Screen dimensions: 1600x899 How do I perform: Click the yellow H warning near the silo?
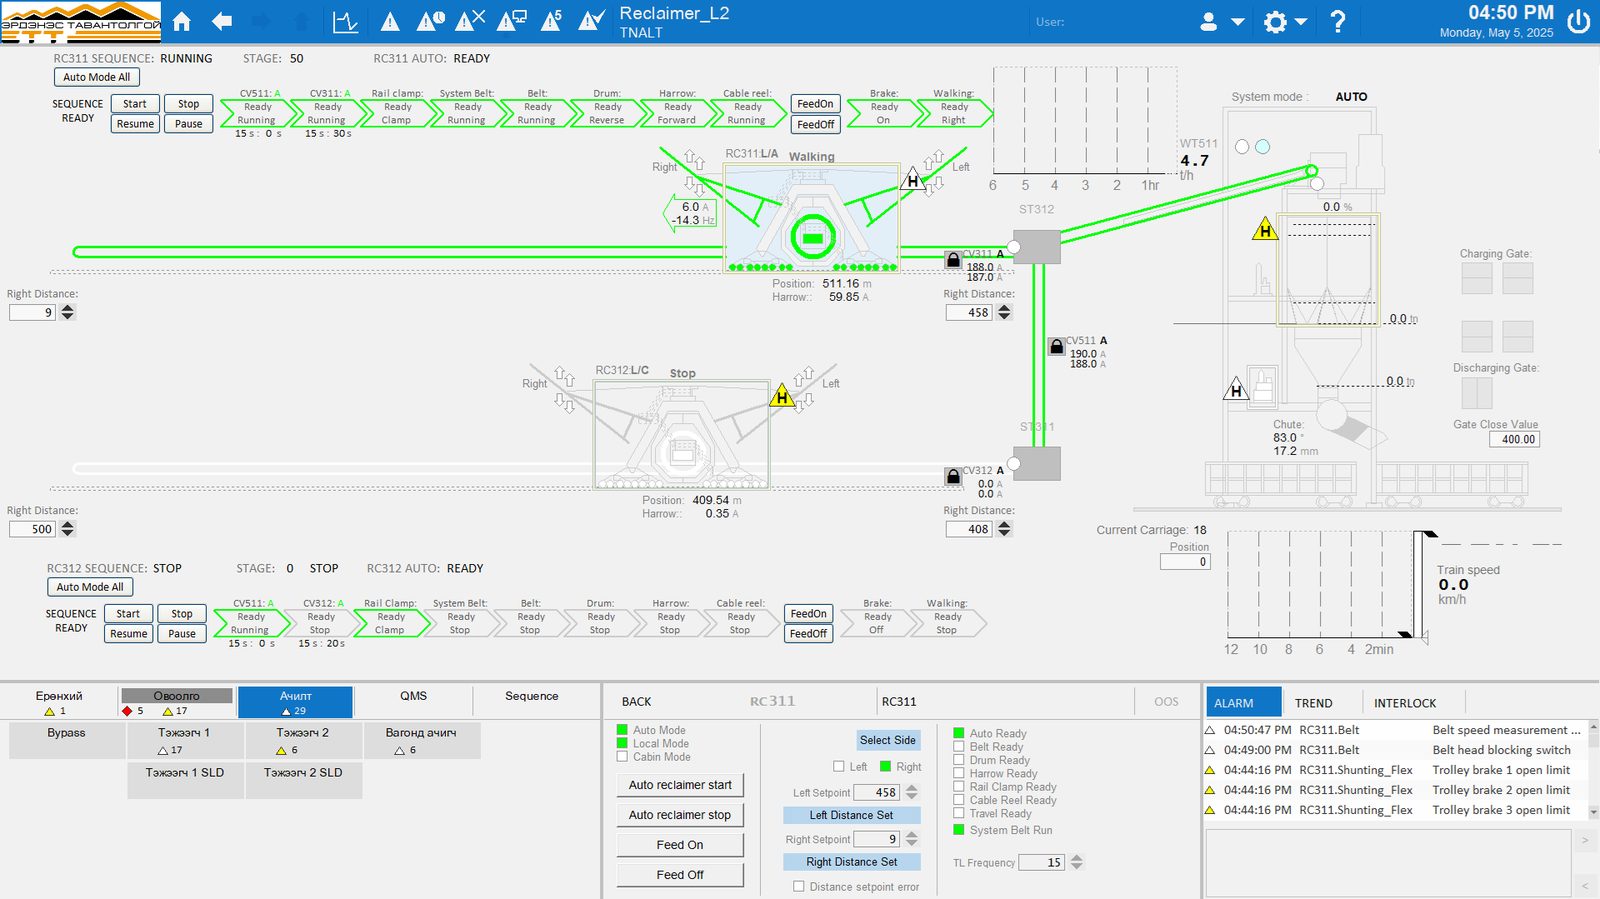pyautogui.click(x=1265, y=230)
